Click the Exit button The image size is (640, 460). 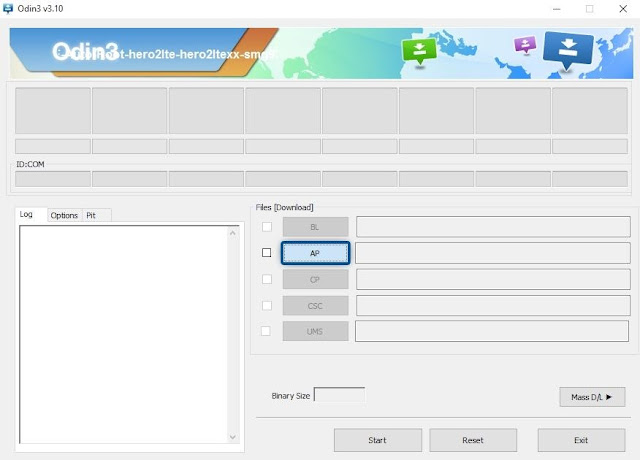(581, 440)
